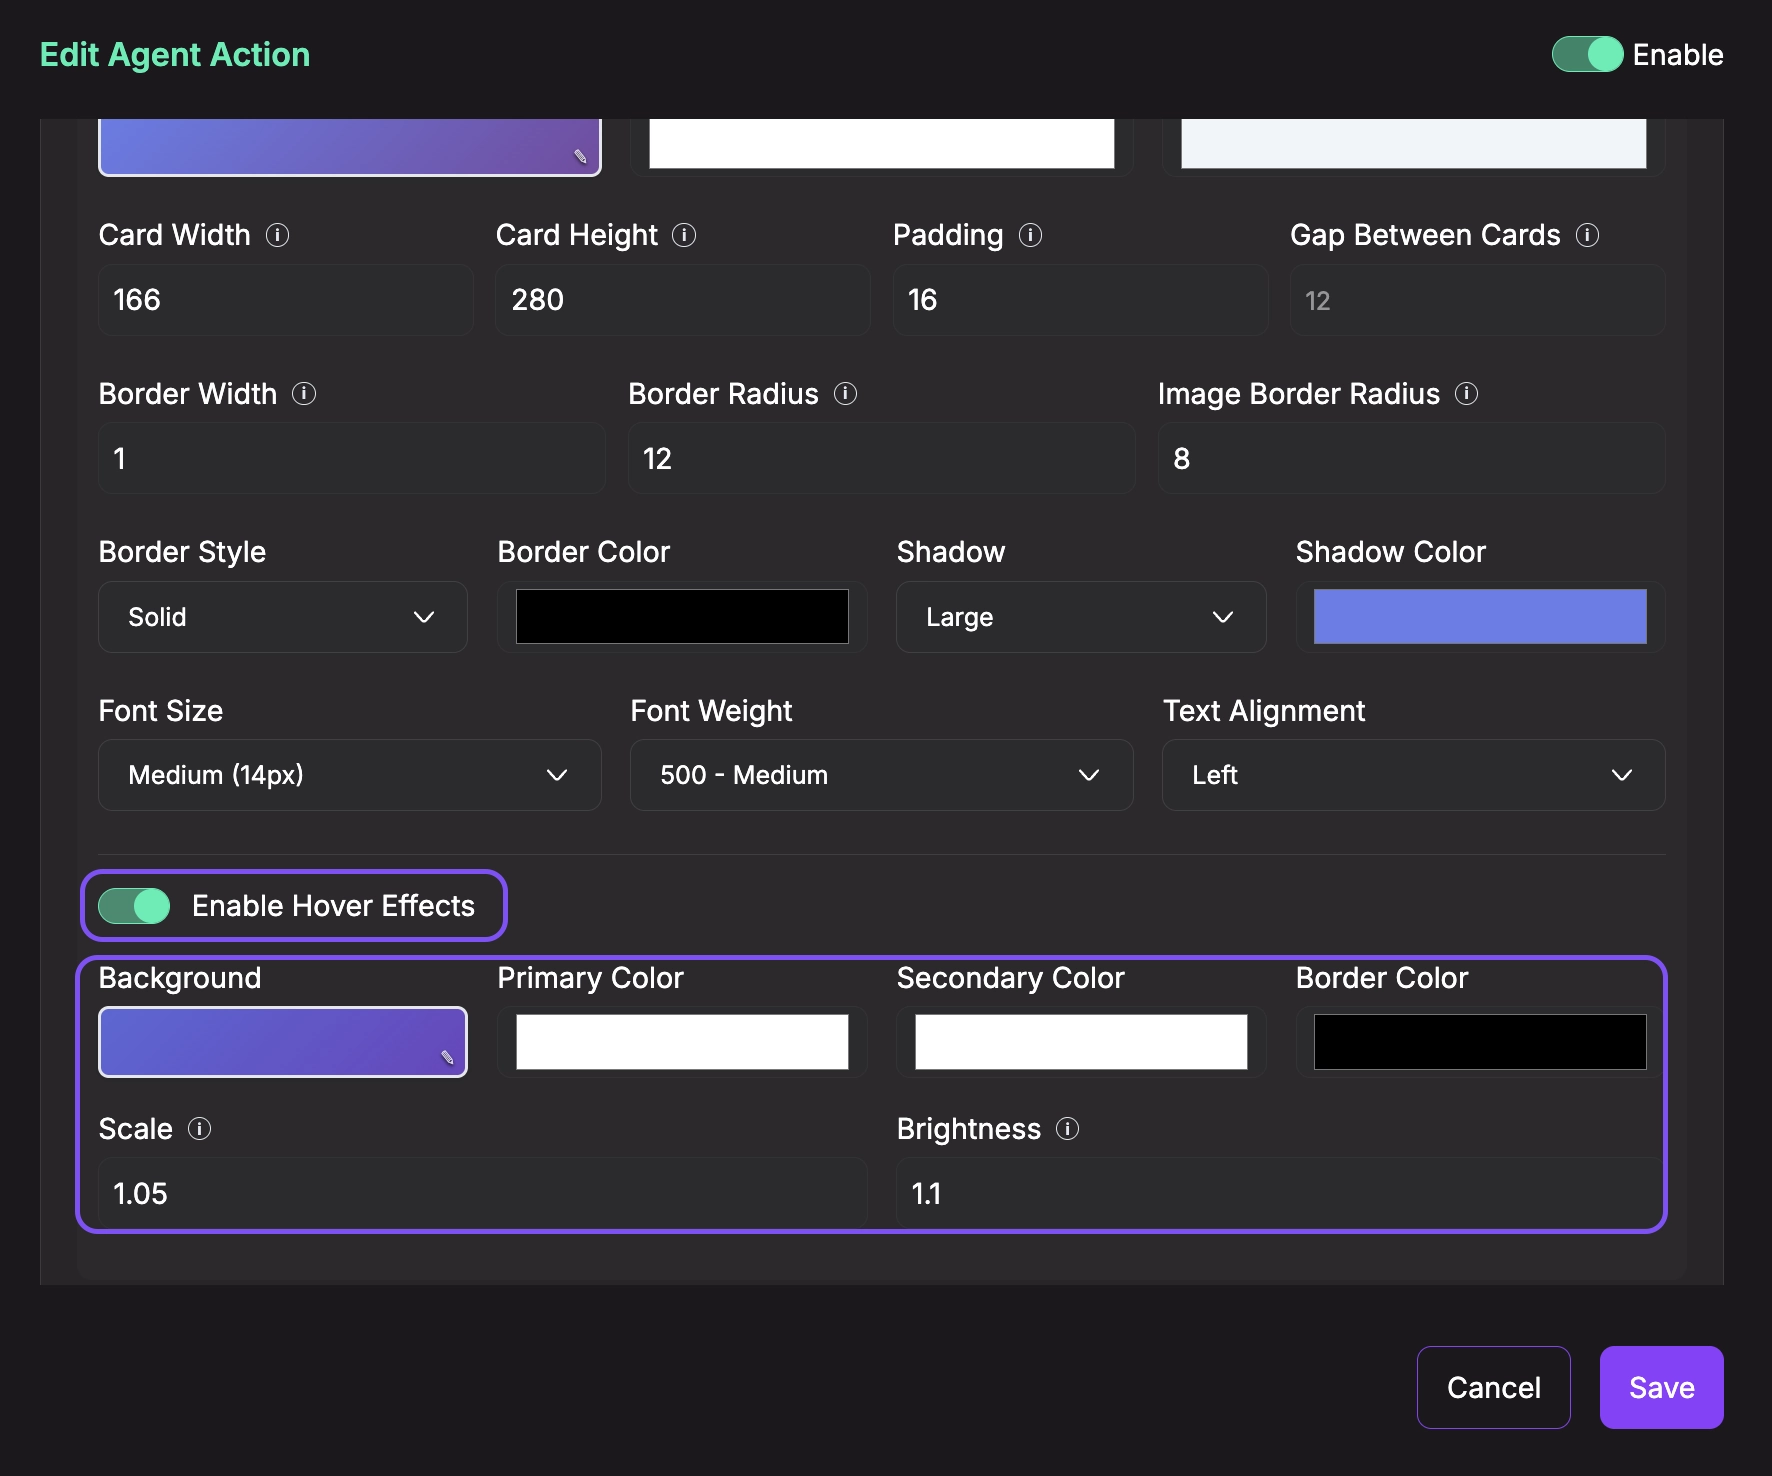
Task: Click the Gap Between Cards info icon
Action: coord(1588,235)
